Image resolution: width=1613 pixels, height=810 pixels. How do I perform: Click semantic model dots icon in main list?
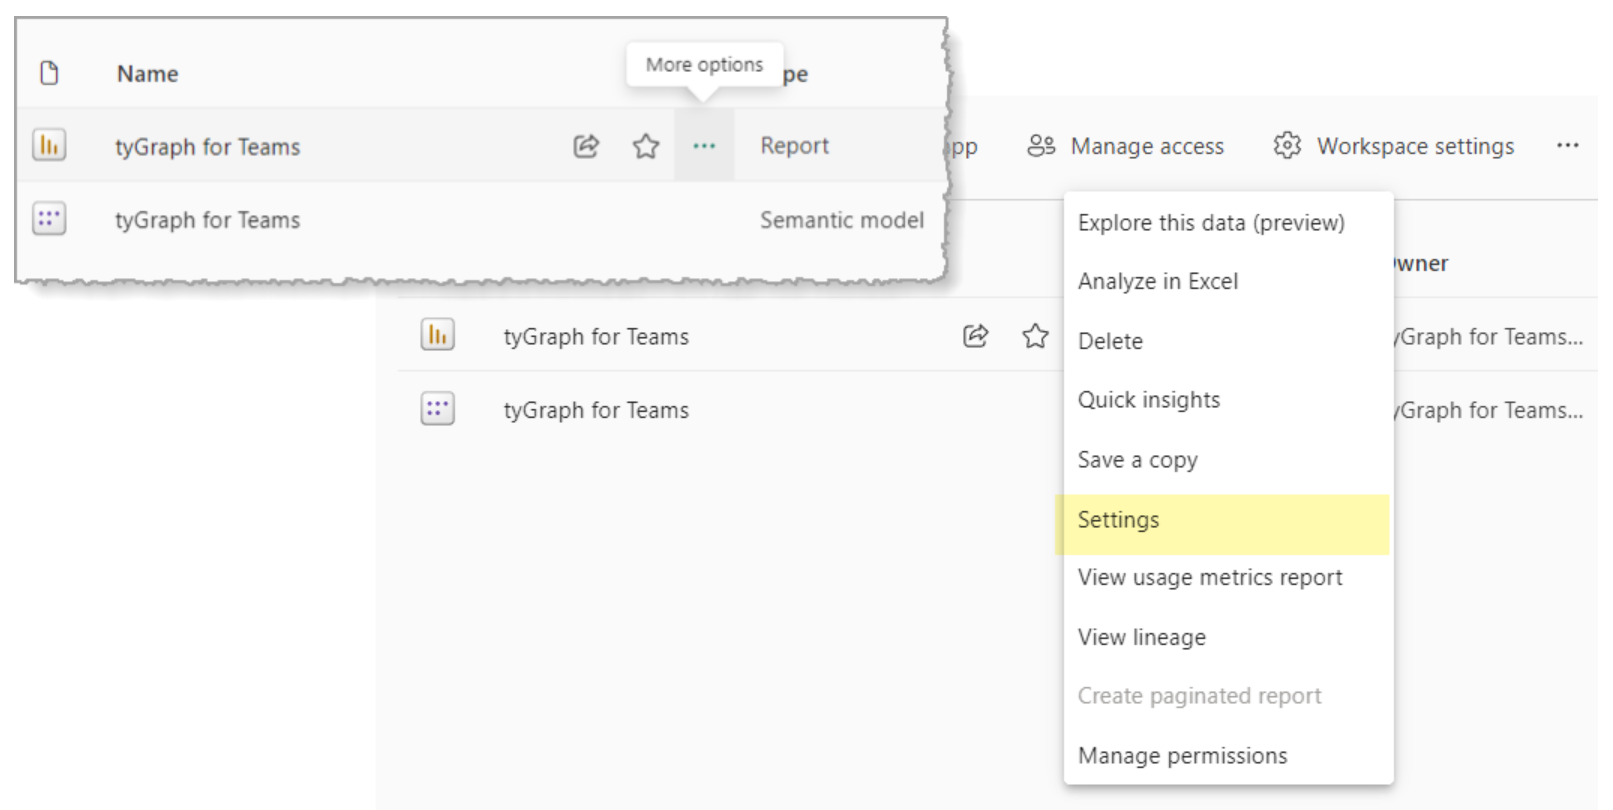(438, 408)
